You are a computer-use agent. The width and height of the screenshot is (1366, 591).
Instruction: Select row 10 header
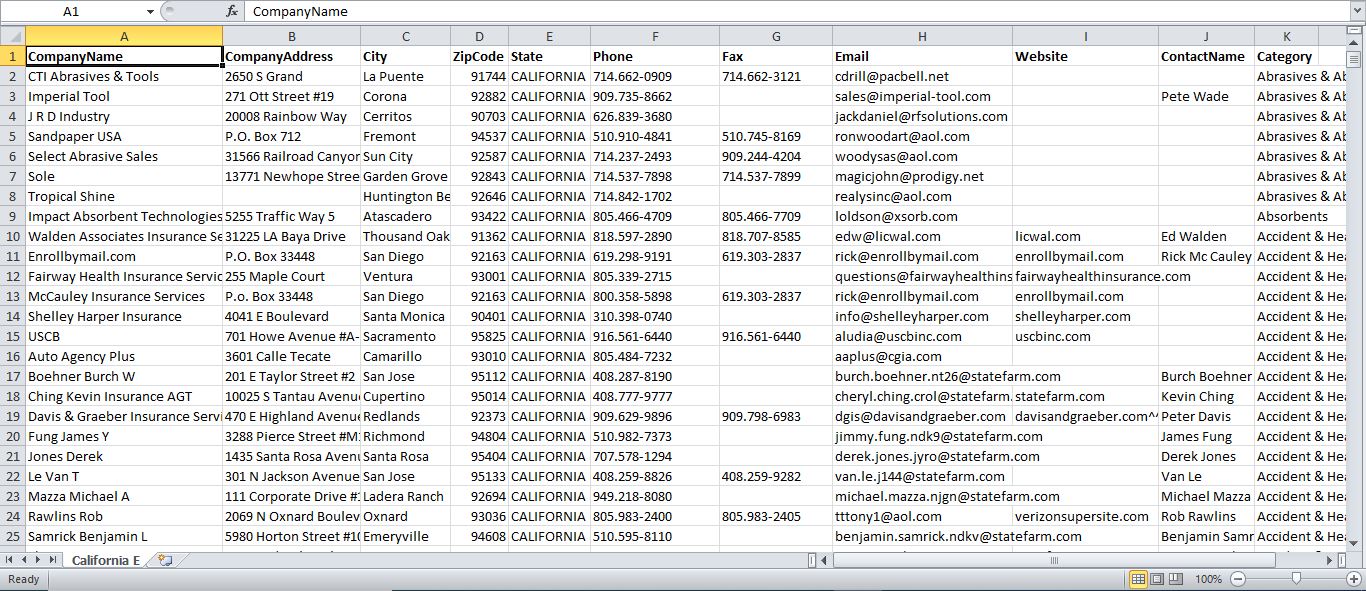pos(12,236)
